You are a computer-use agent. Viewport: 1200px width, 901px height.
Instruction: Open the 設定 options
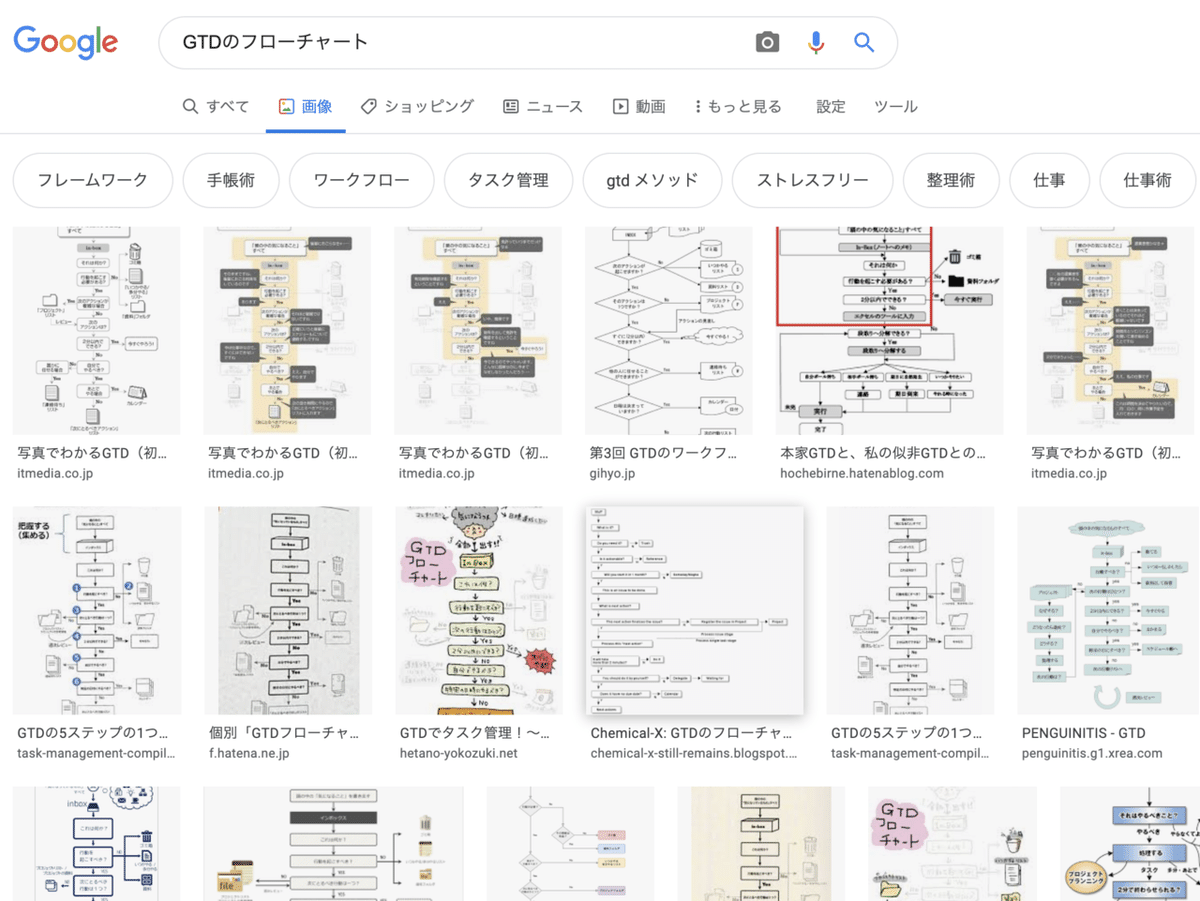pos(830,105)
